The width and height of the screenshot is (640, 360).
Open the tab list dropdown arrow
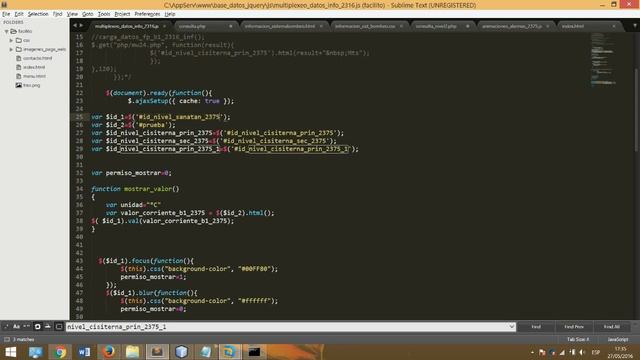click(x=635, y=26)
